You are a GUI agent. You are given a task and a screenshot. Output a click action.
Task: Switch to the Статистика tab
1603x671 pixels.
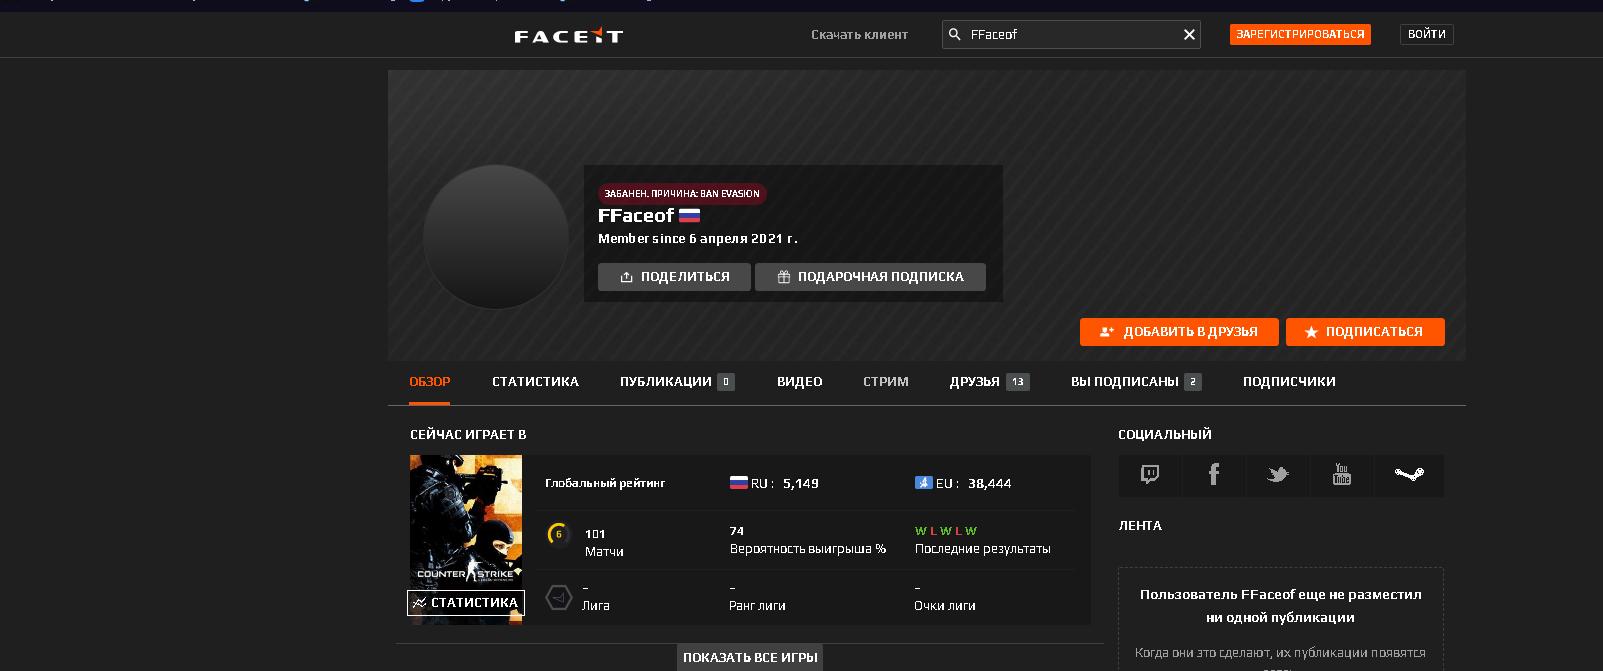coord(535,382)
